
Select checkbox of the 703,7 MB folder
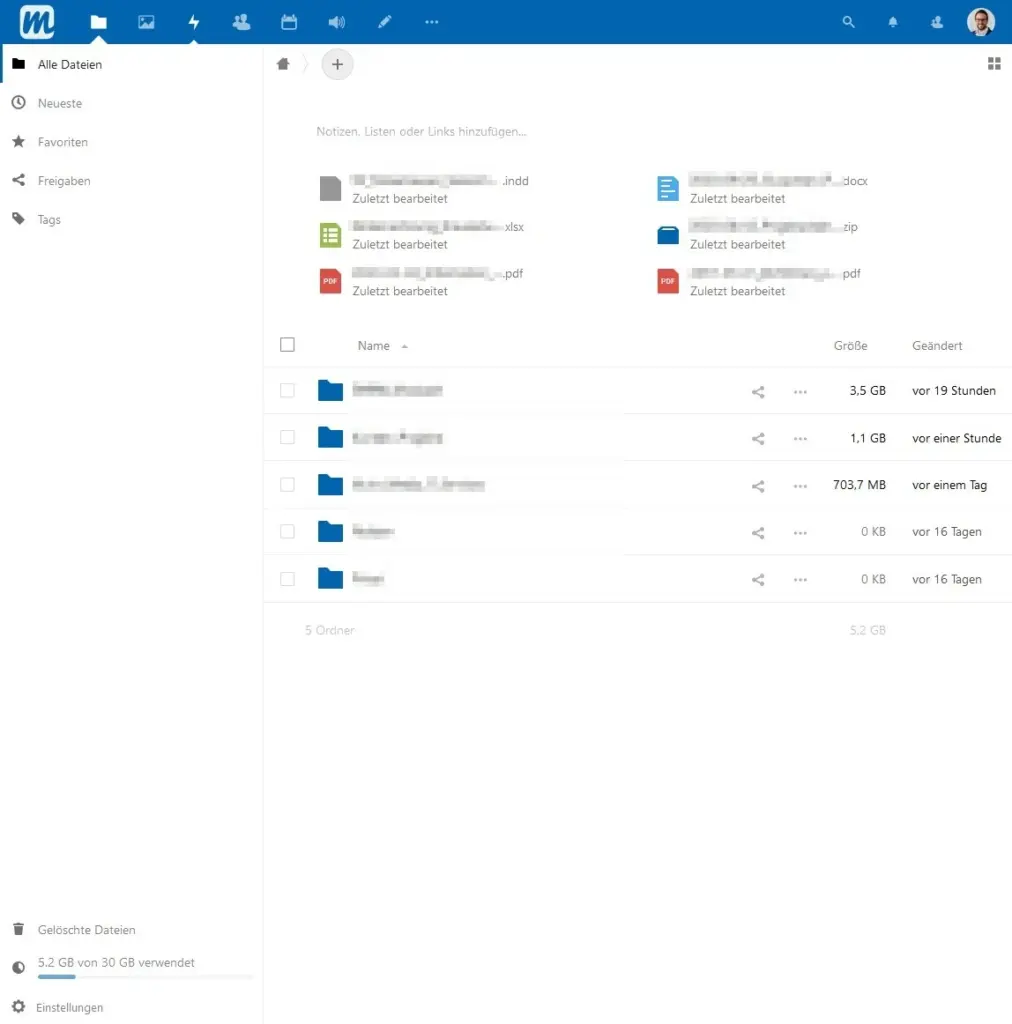288,485
